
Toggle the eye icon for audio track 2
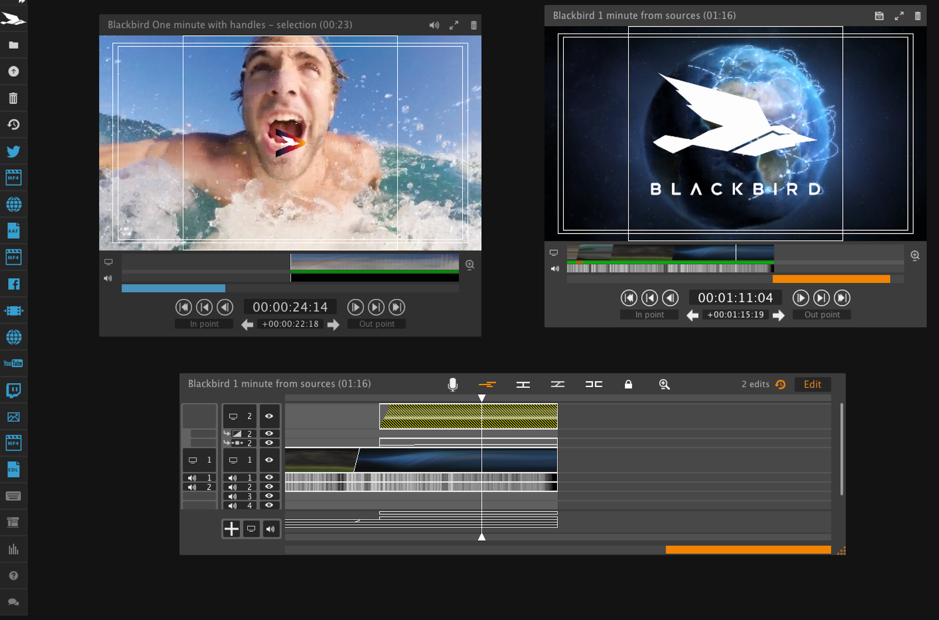pyautogui.click(x=269, y=487)
